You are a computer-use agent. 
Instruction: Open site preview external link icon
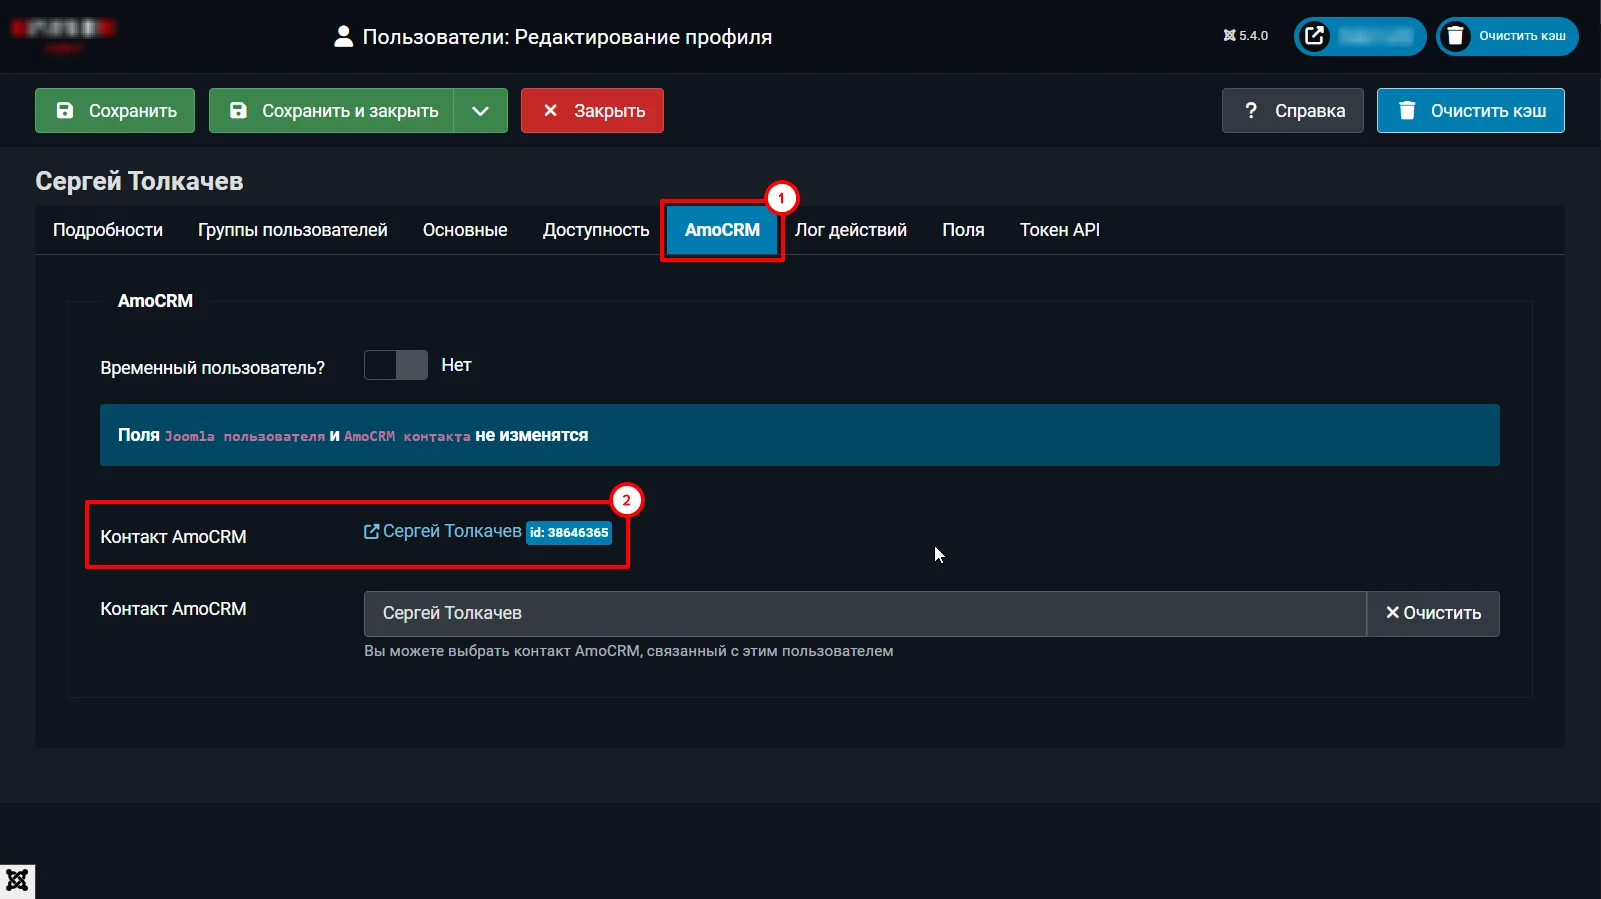[x=1315, y=36]
